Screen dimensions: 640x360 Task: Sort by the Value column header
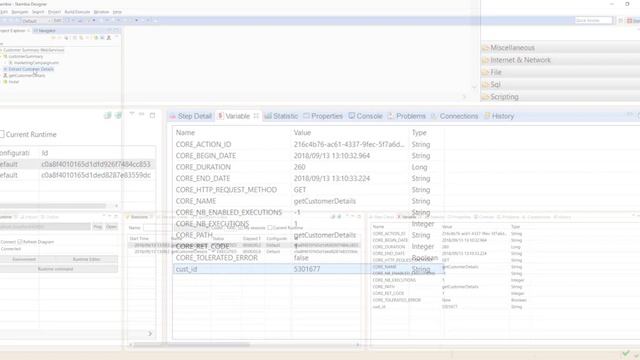pyautogui.click(x=302, y=133)
